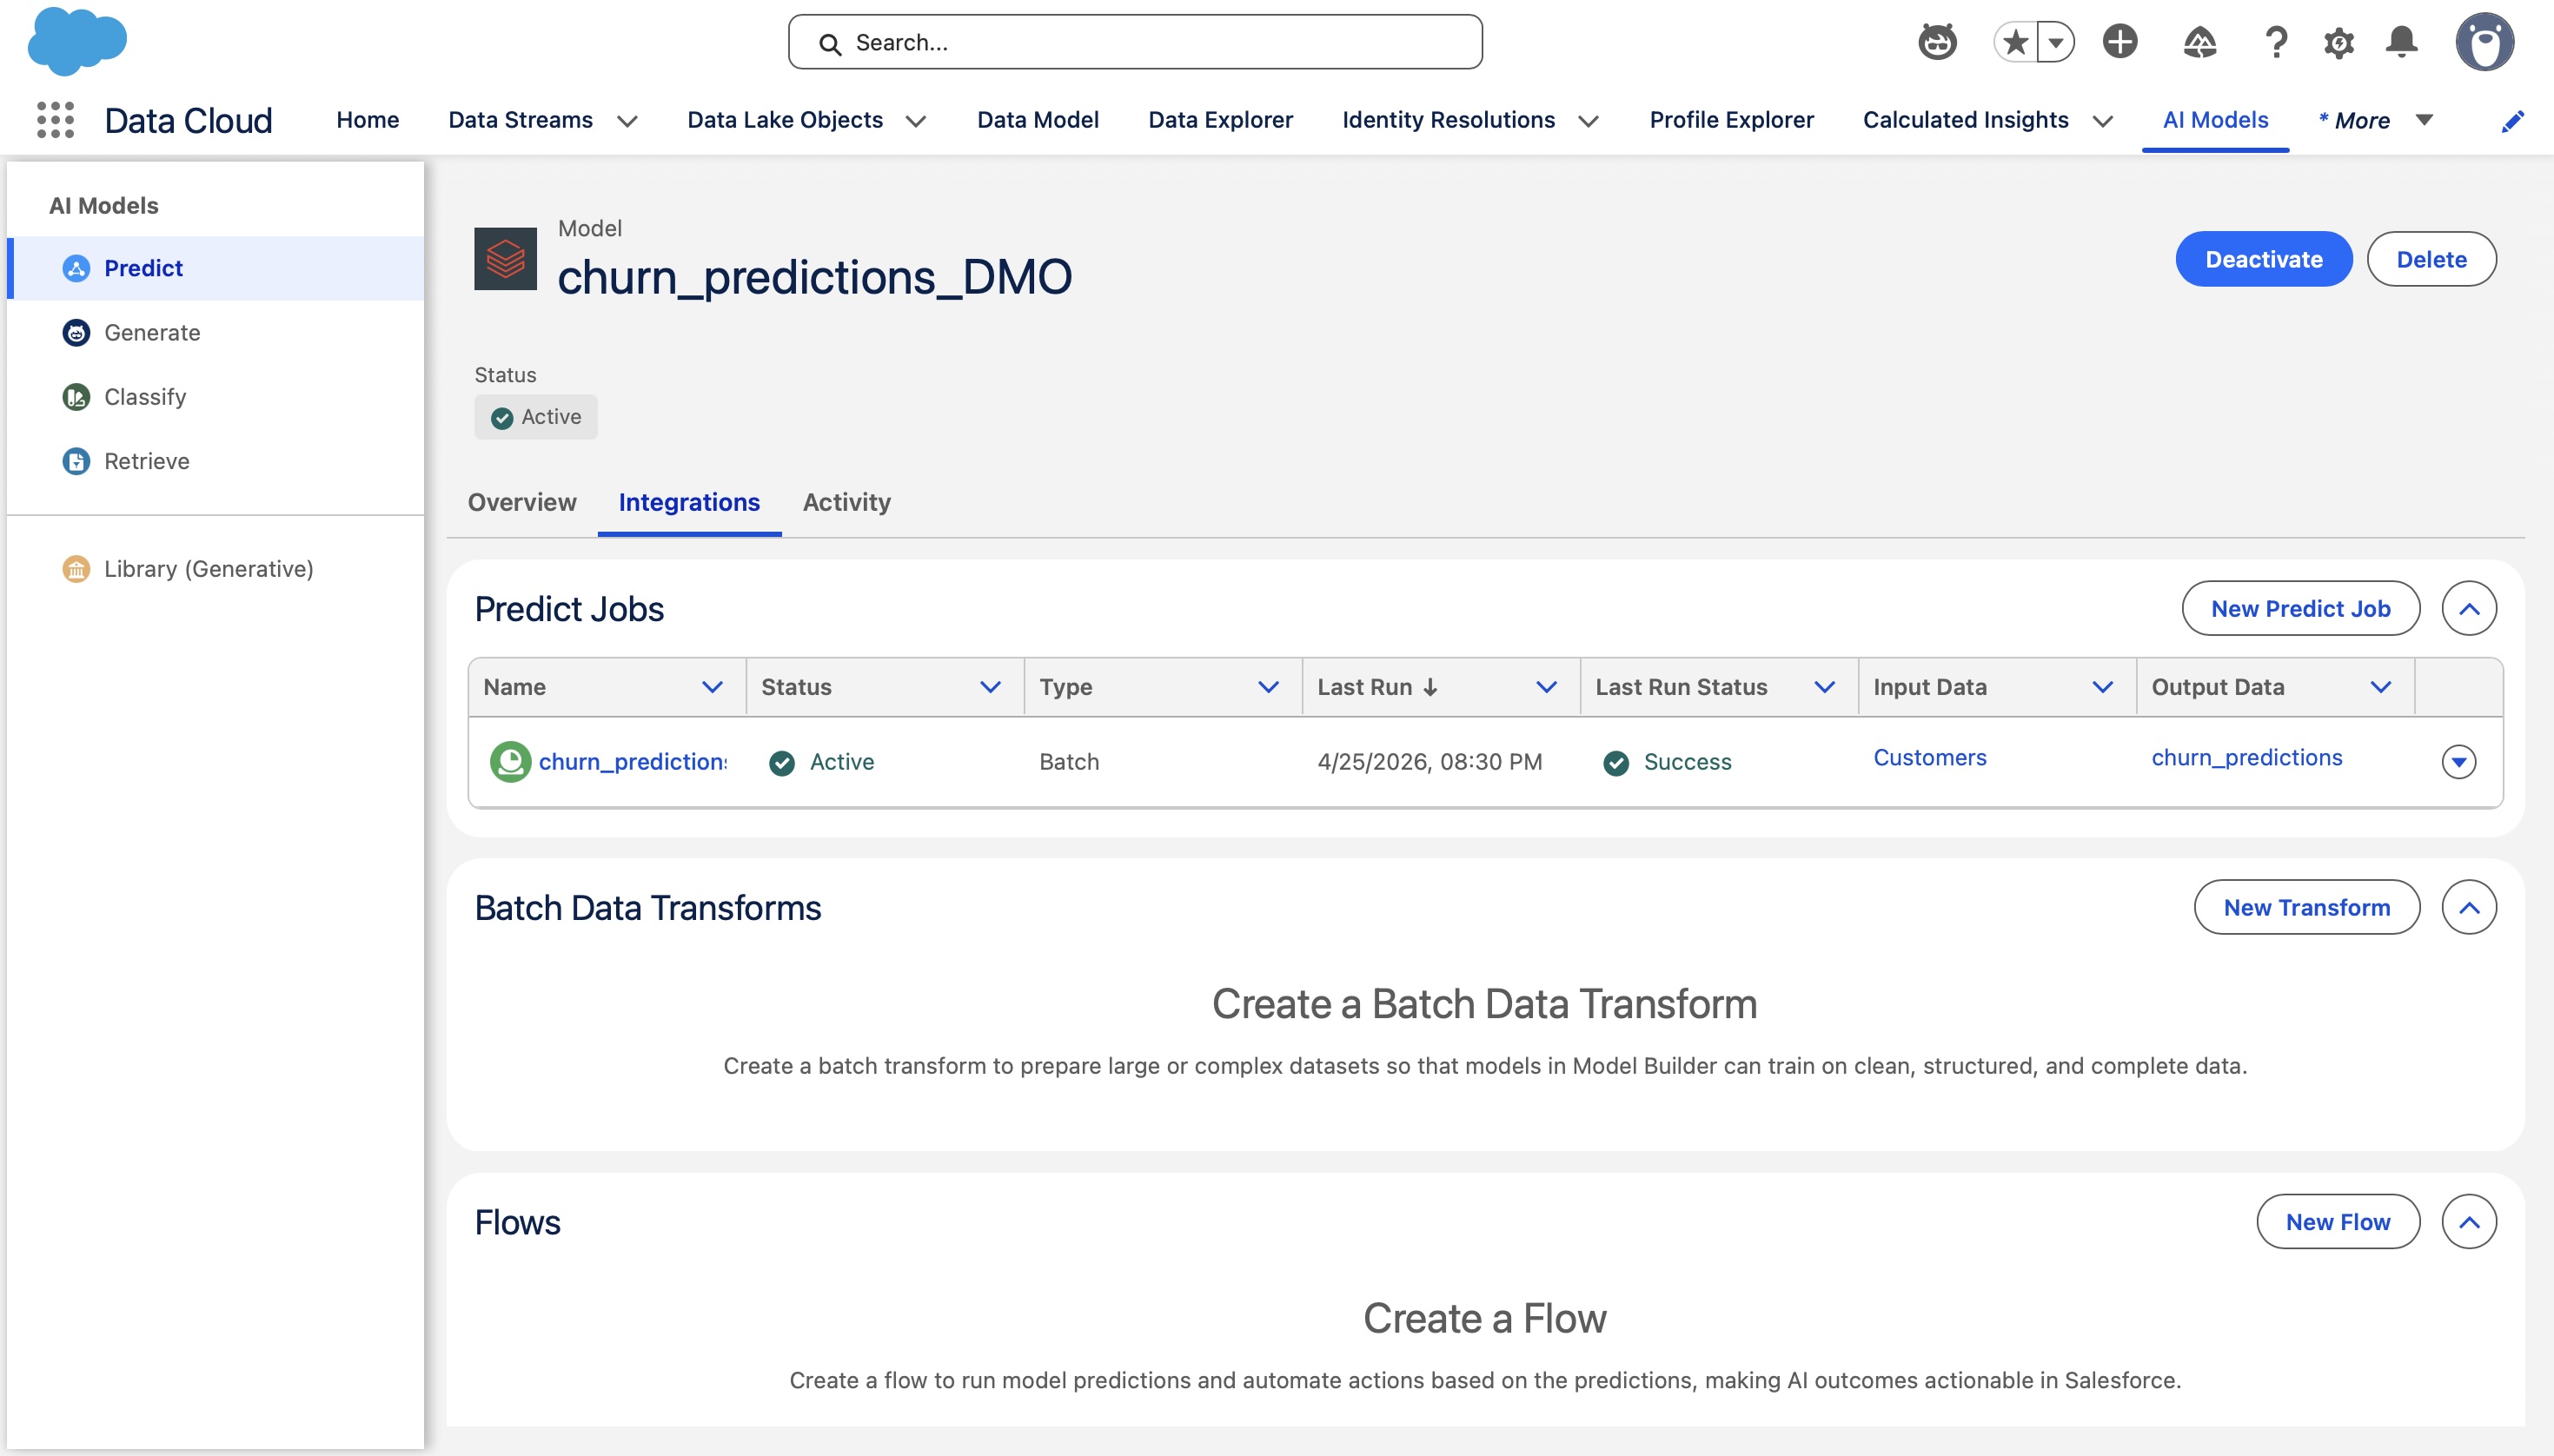Open the user profile avatar
Screen dimensions: 2554x1456
click(2485, 42)
